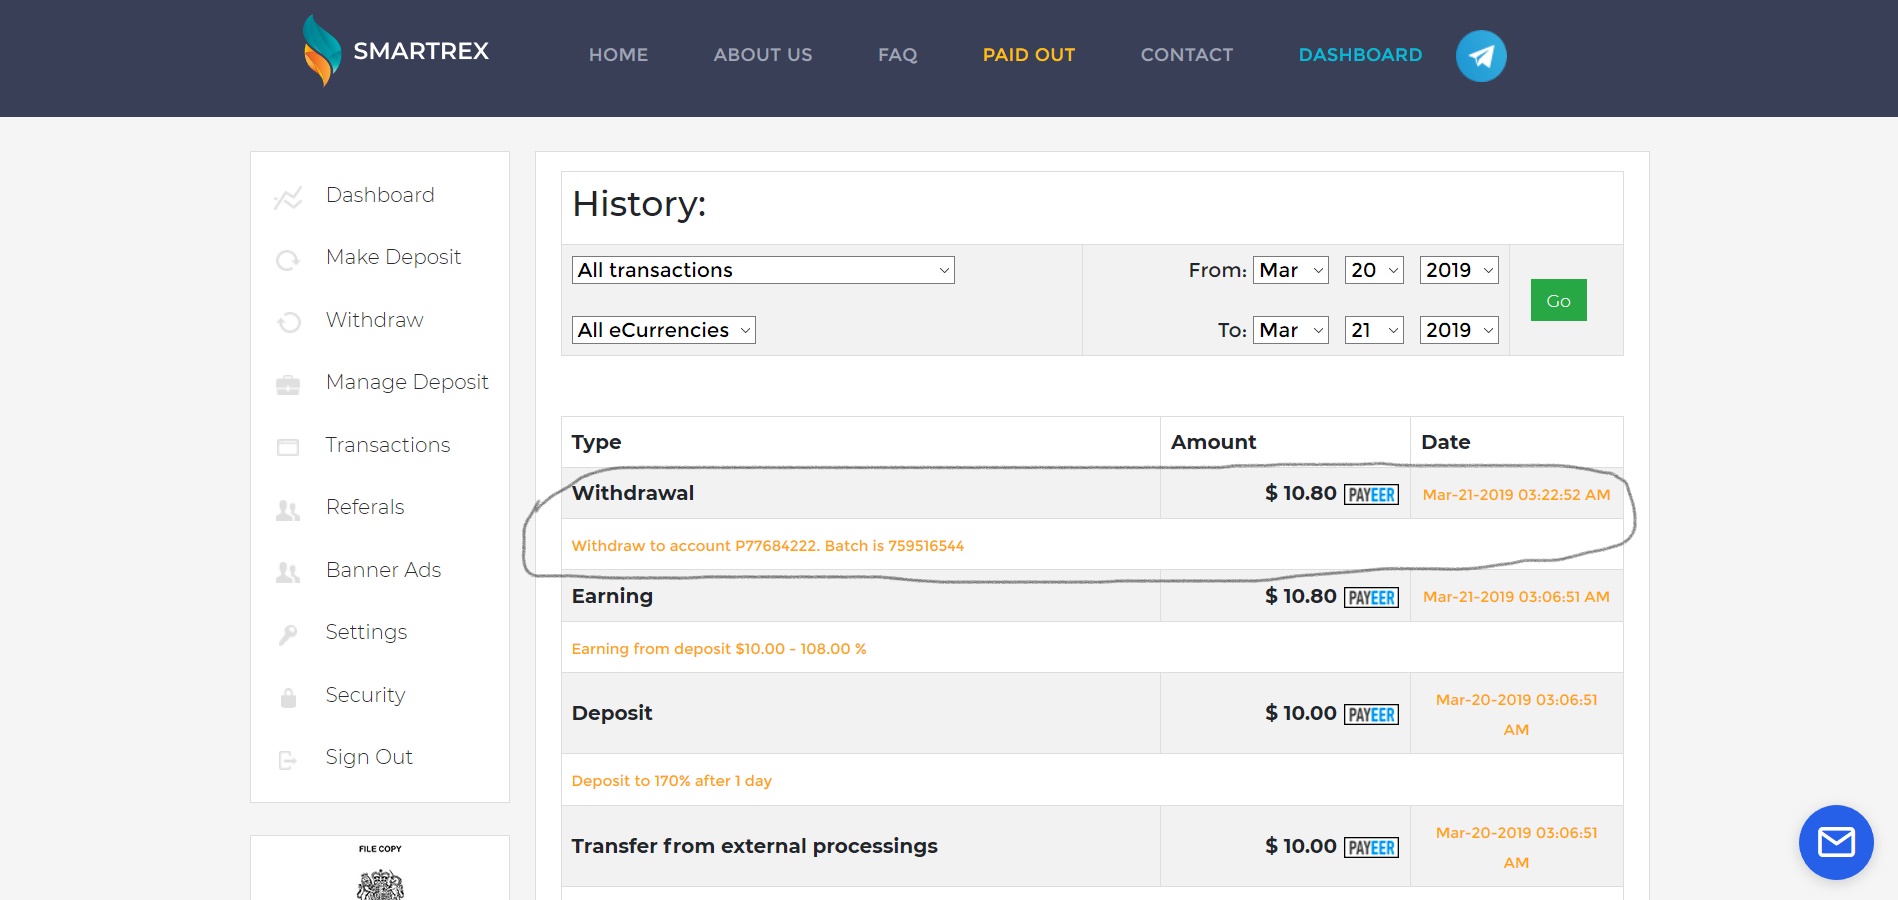Click 'Deposit to 170% after 1 day' note
The image size is (1898, 900).
pyautogui.click(x=671, y=781)
